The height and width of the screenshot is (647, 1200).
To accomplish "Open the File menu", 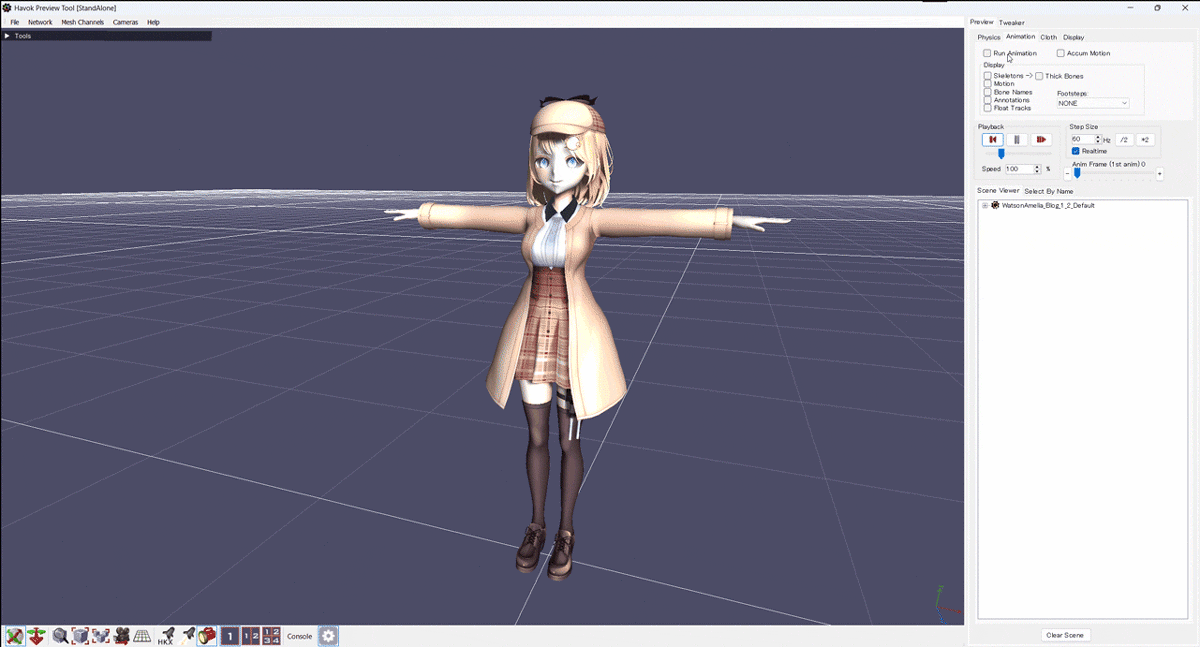I will point(15,22).
